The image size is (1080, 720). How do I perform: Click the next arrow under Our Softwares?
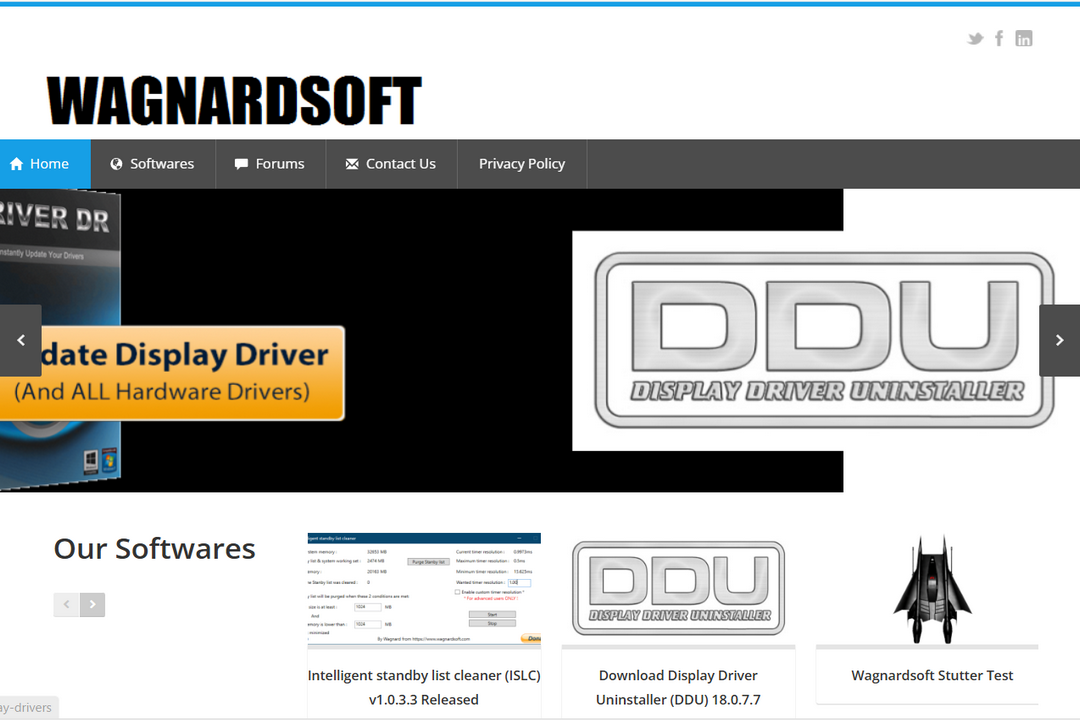[x=92, y=604]
